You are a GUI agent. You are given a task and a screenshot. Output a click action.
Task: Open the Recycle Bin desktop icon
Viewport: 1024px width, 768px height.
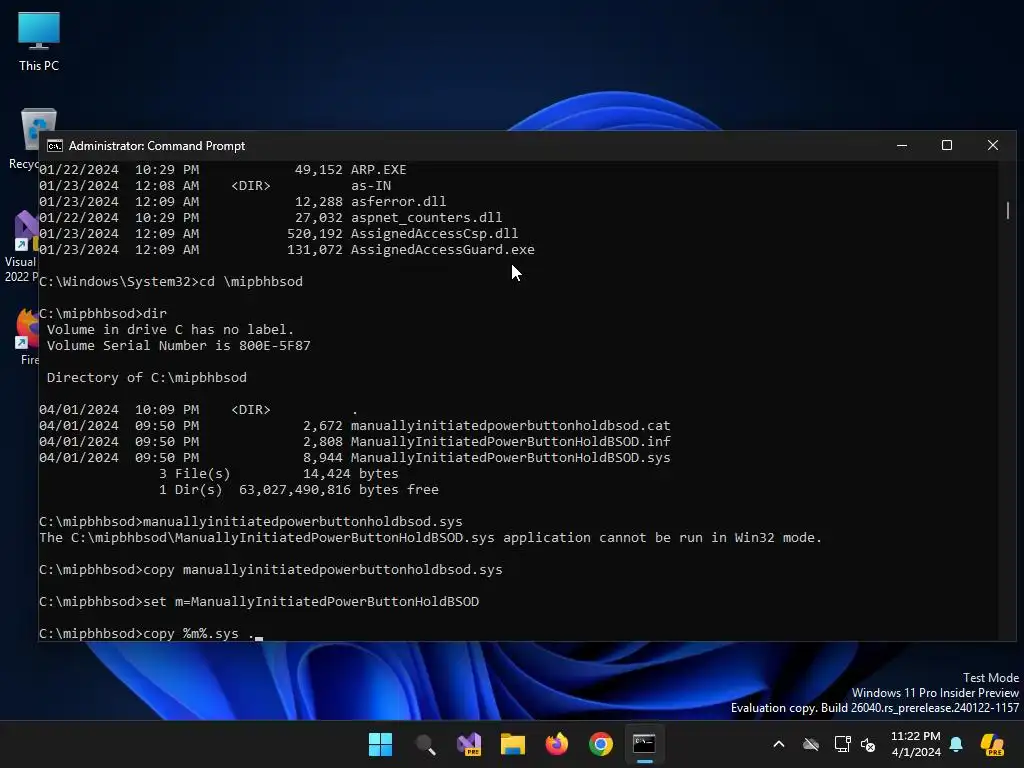tap(25, 139)
